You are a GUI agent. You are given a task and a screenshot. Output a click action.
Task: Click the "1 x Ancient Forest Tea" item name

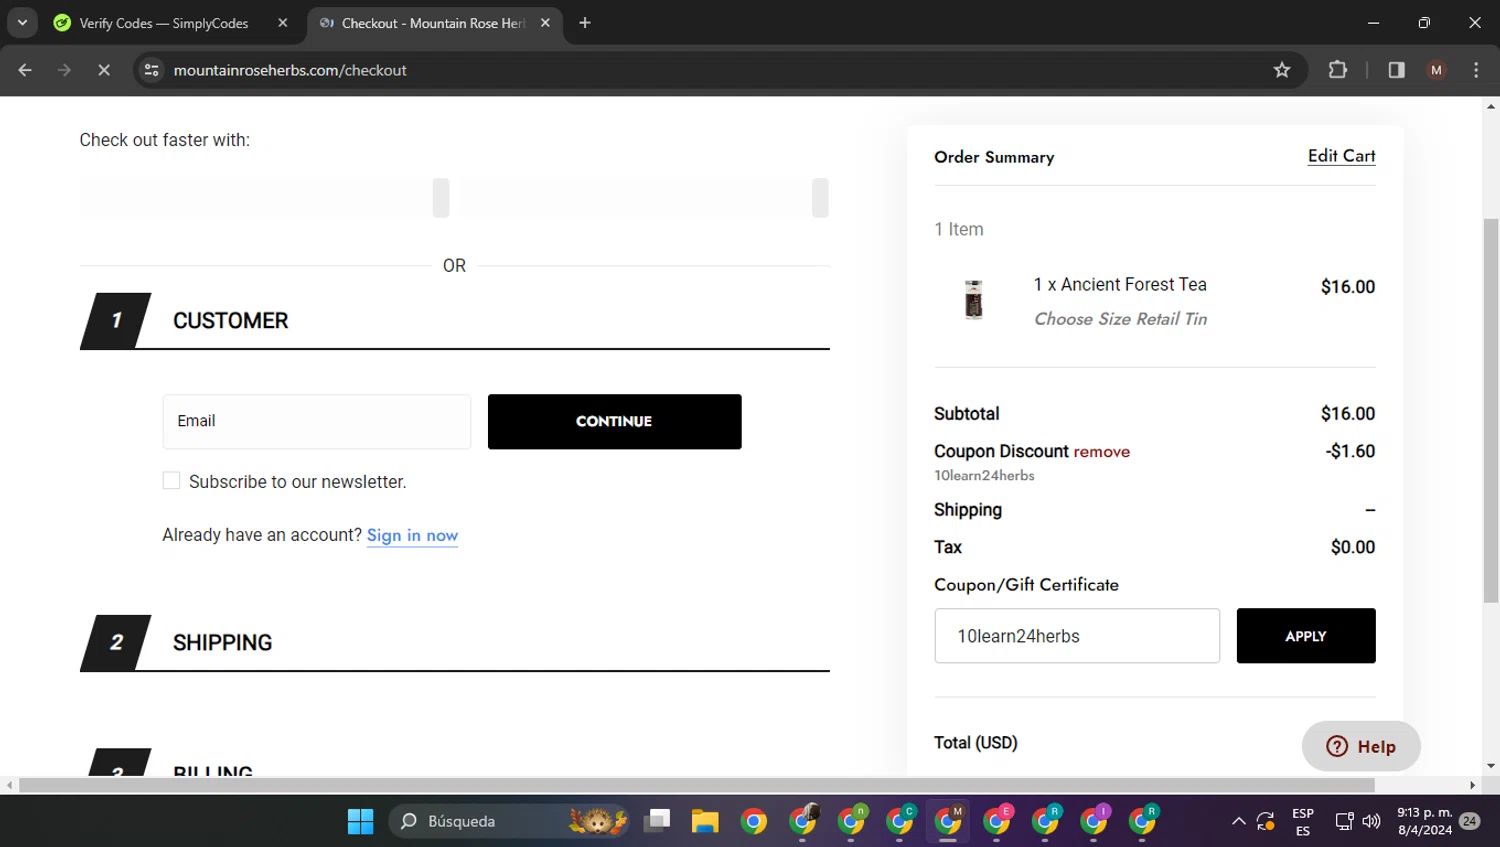tap(1120, 285)
